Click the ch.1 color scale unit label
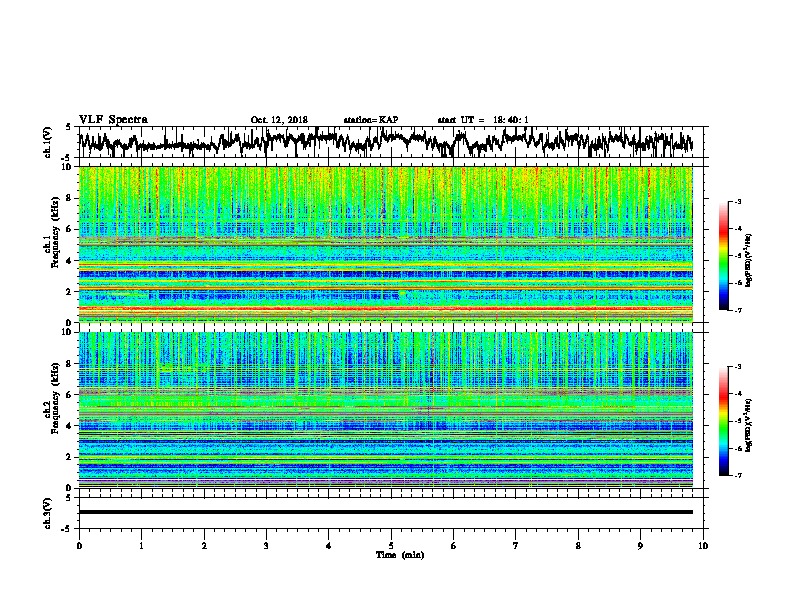 pyautogui.click(x=748, y=261)
